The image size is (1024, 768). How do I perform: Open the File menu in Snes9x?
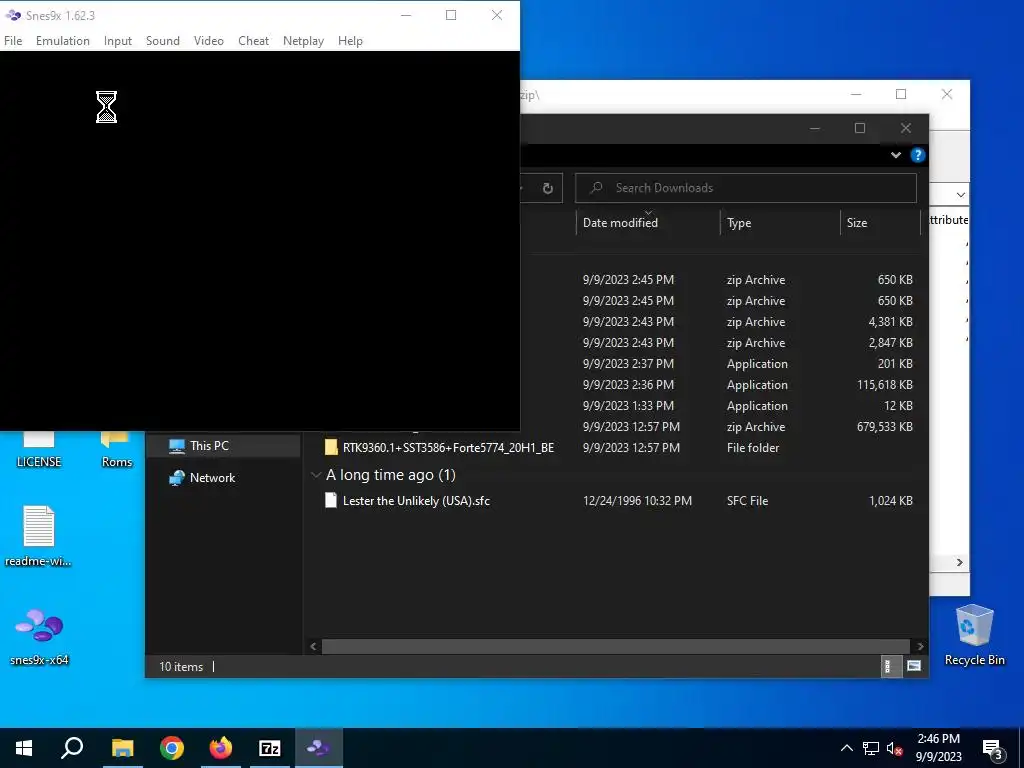pos(13,40)
